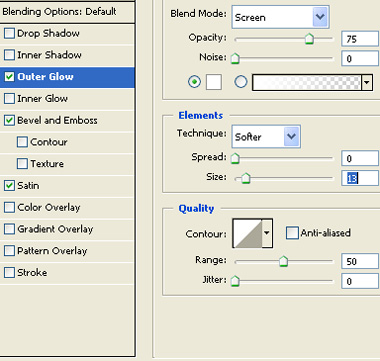
Task: Click the Range value field showing 50
Action: [x=360, y=261]
